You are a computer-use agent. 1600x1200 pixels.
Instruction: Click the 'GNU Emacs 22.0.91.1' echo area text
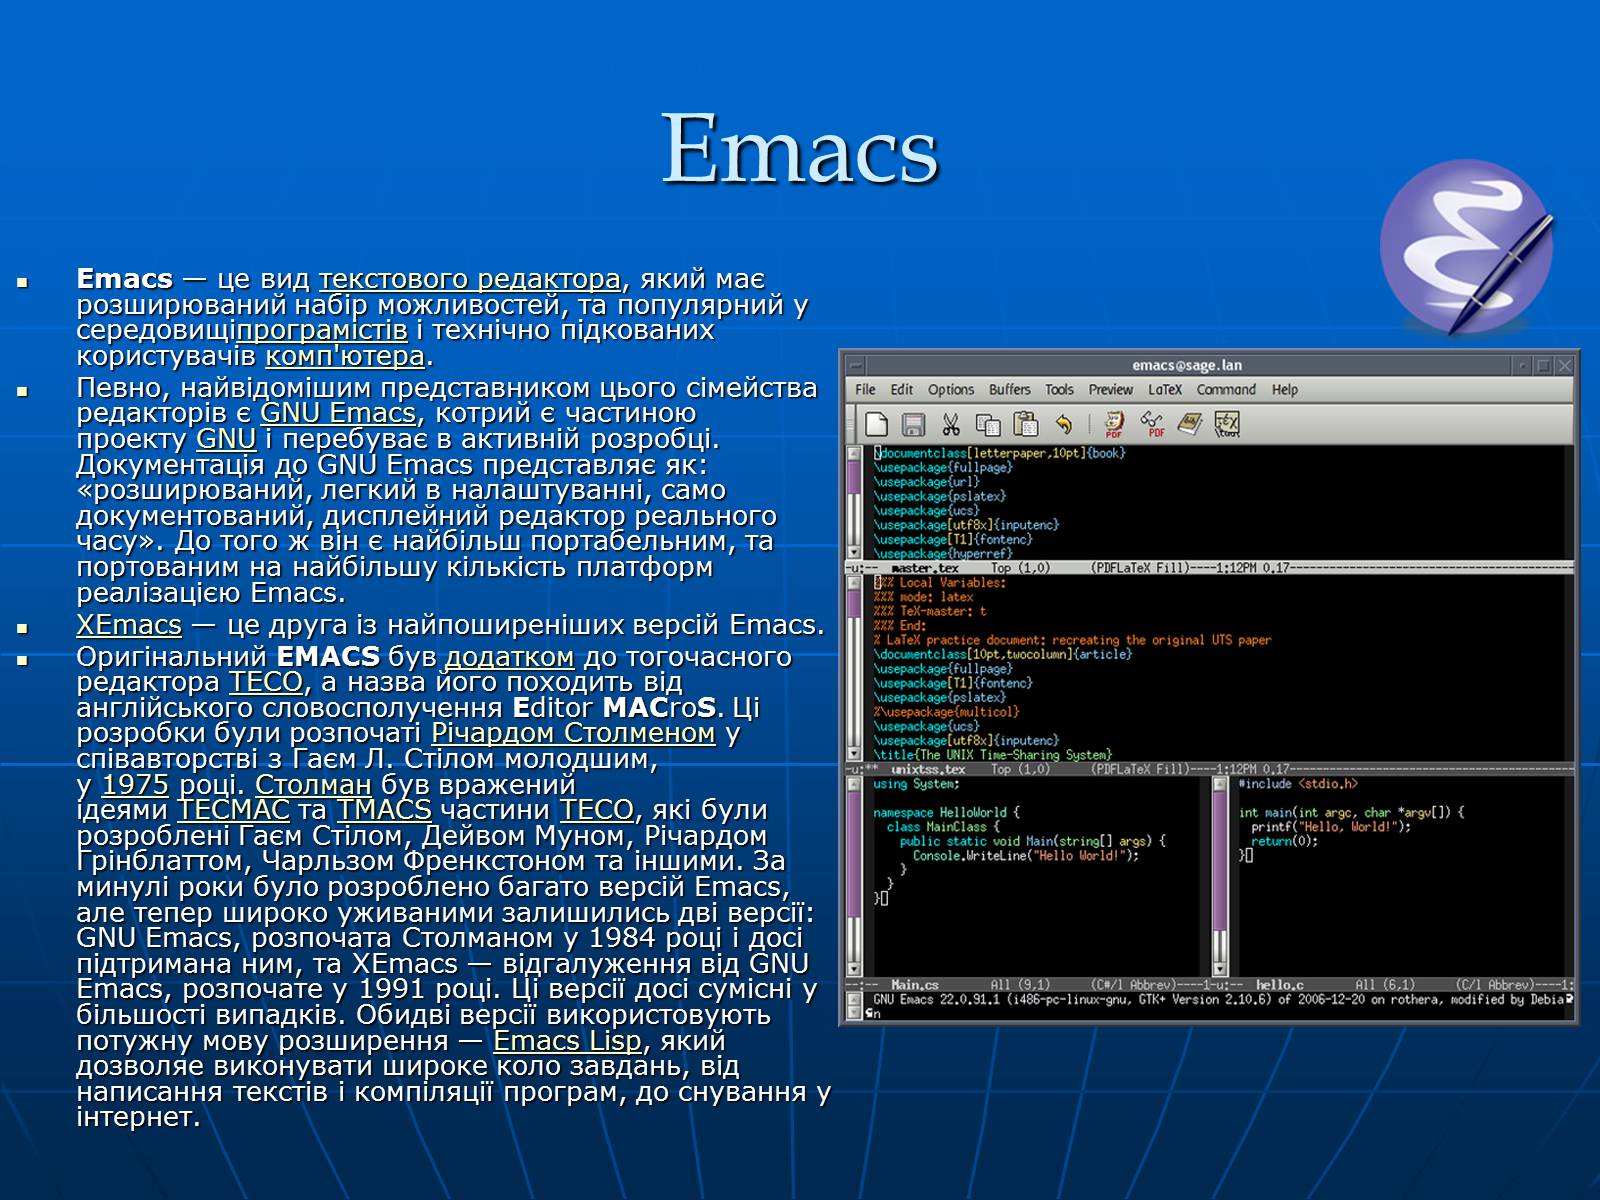pyautogui.click(x=937, y=999)
